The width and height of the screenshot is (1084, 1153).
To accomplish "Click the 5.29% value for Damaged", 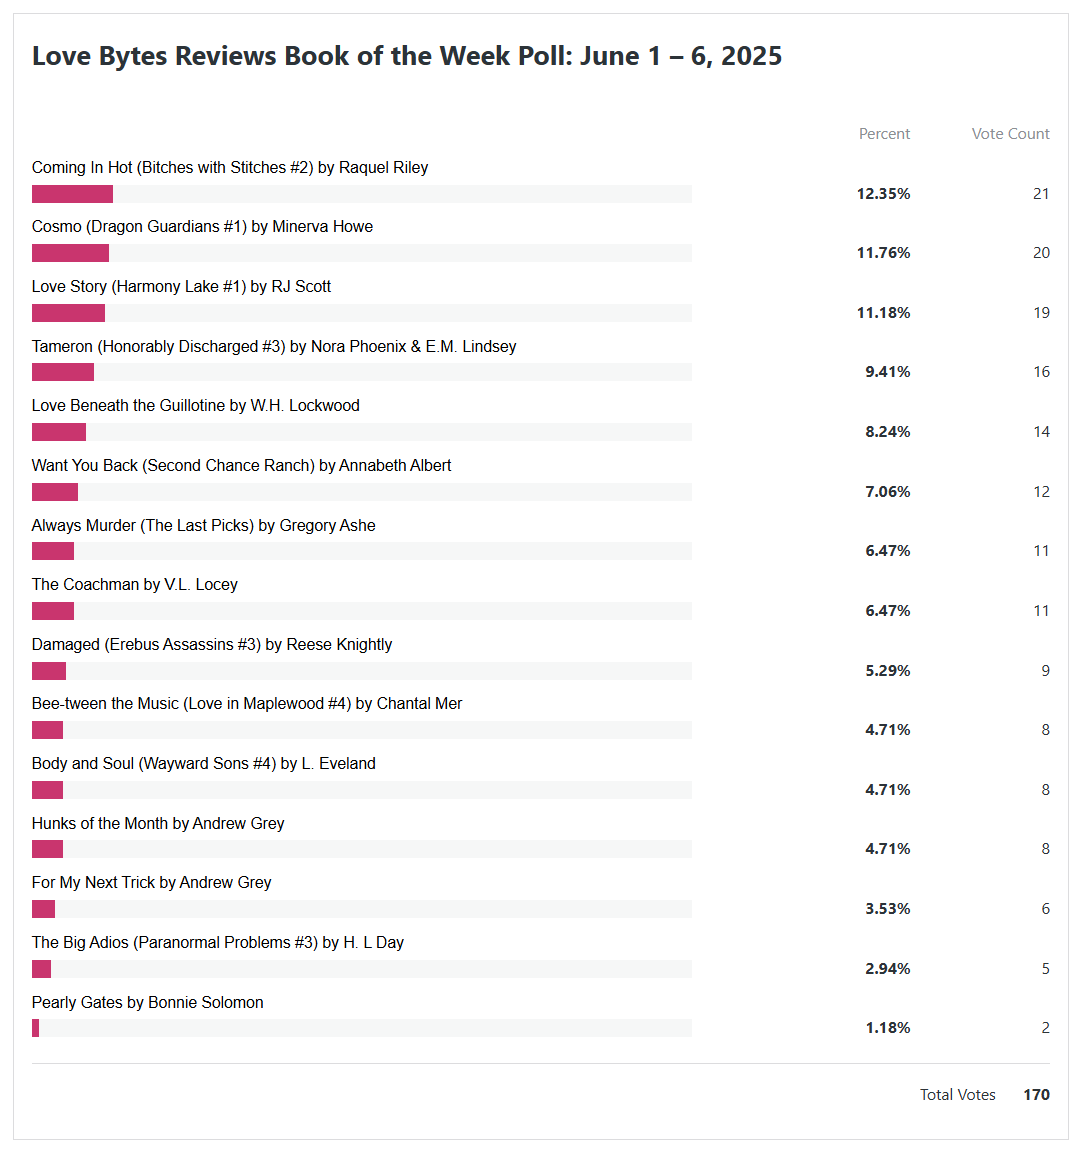I will point(887,671).
